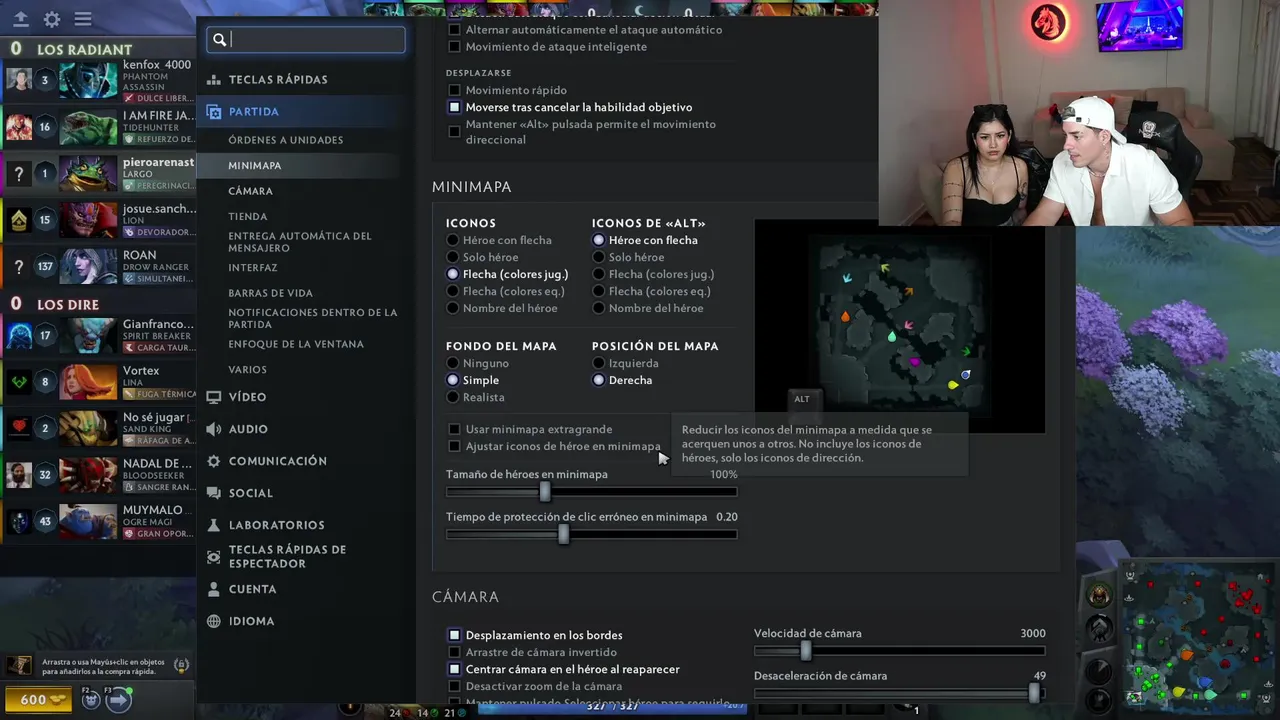Select Realista under Fondo del mapa
Image resolution: width=1280 pixels, height=720 pixels.
point(453,397)
